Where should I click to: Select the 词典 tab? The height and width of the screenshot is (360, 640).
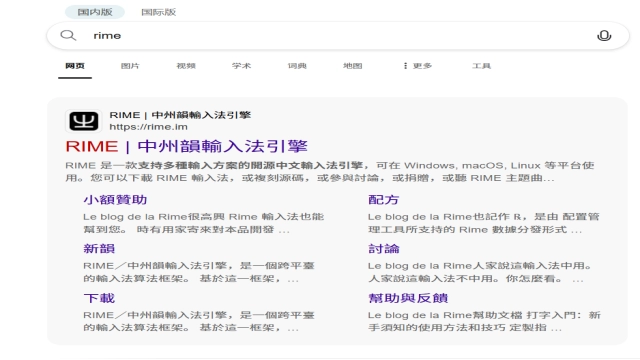297,66
